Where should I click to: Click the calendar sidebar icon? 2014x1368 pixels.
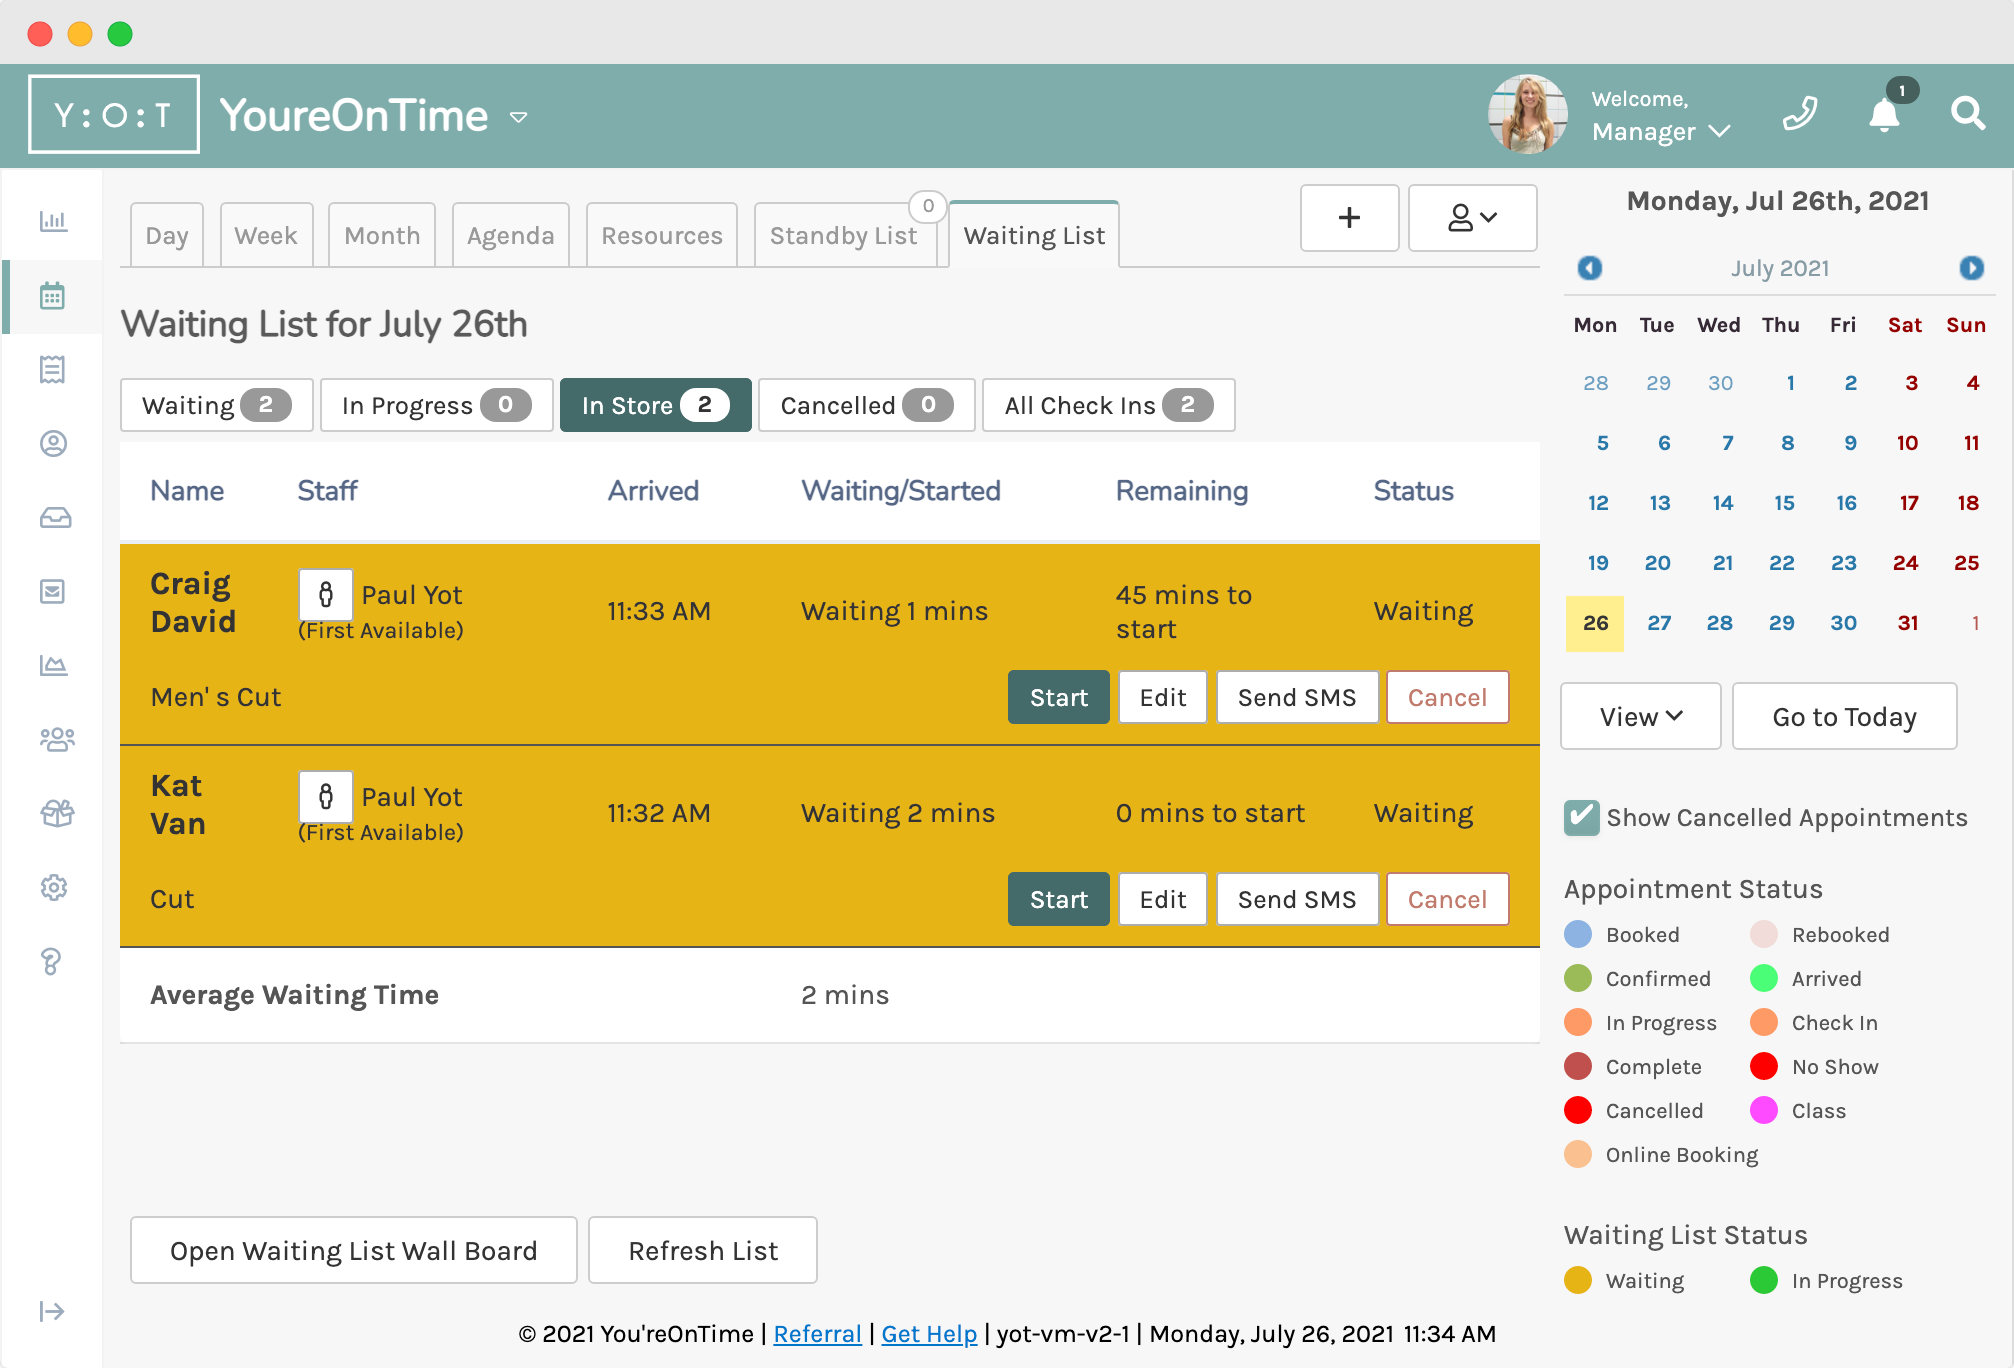(52, 295)
